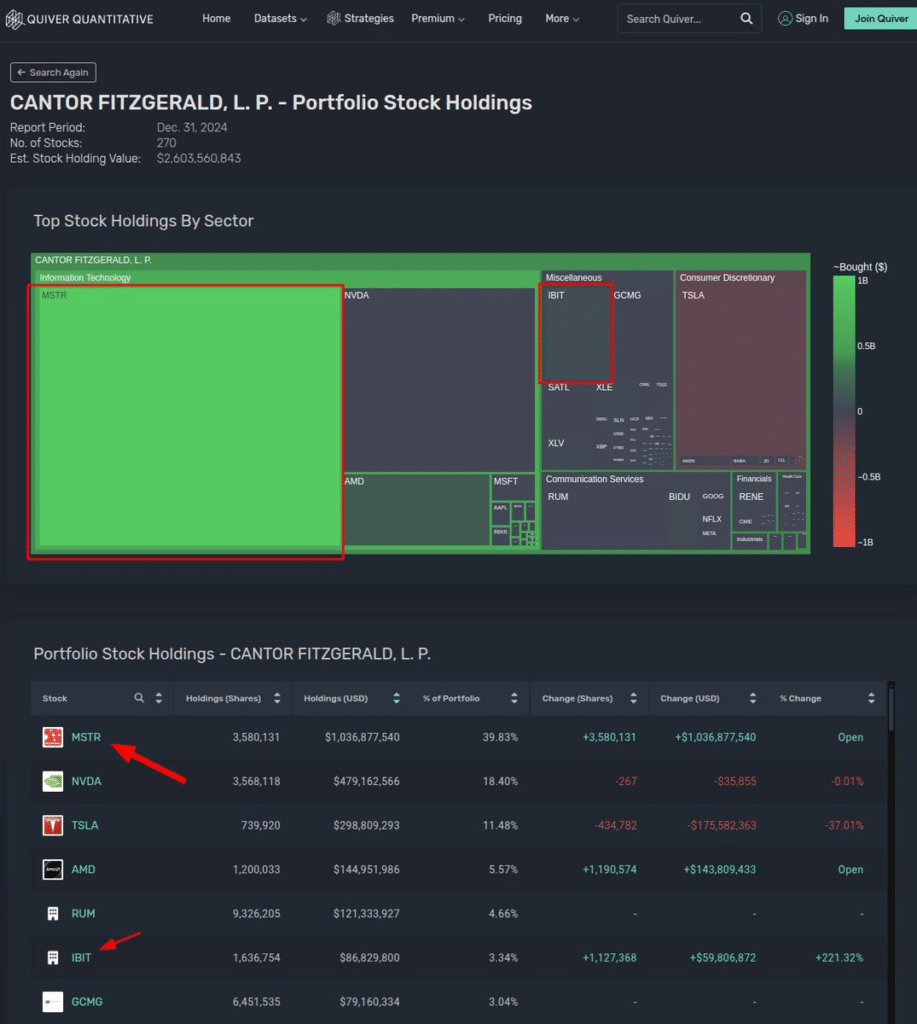This screenshot has width=917, height=1024.
Task: Click the TSLA stock logo in table
Action: point(53,825)
